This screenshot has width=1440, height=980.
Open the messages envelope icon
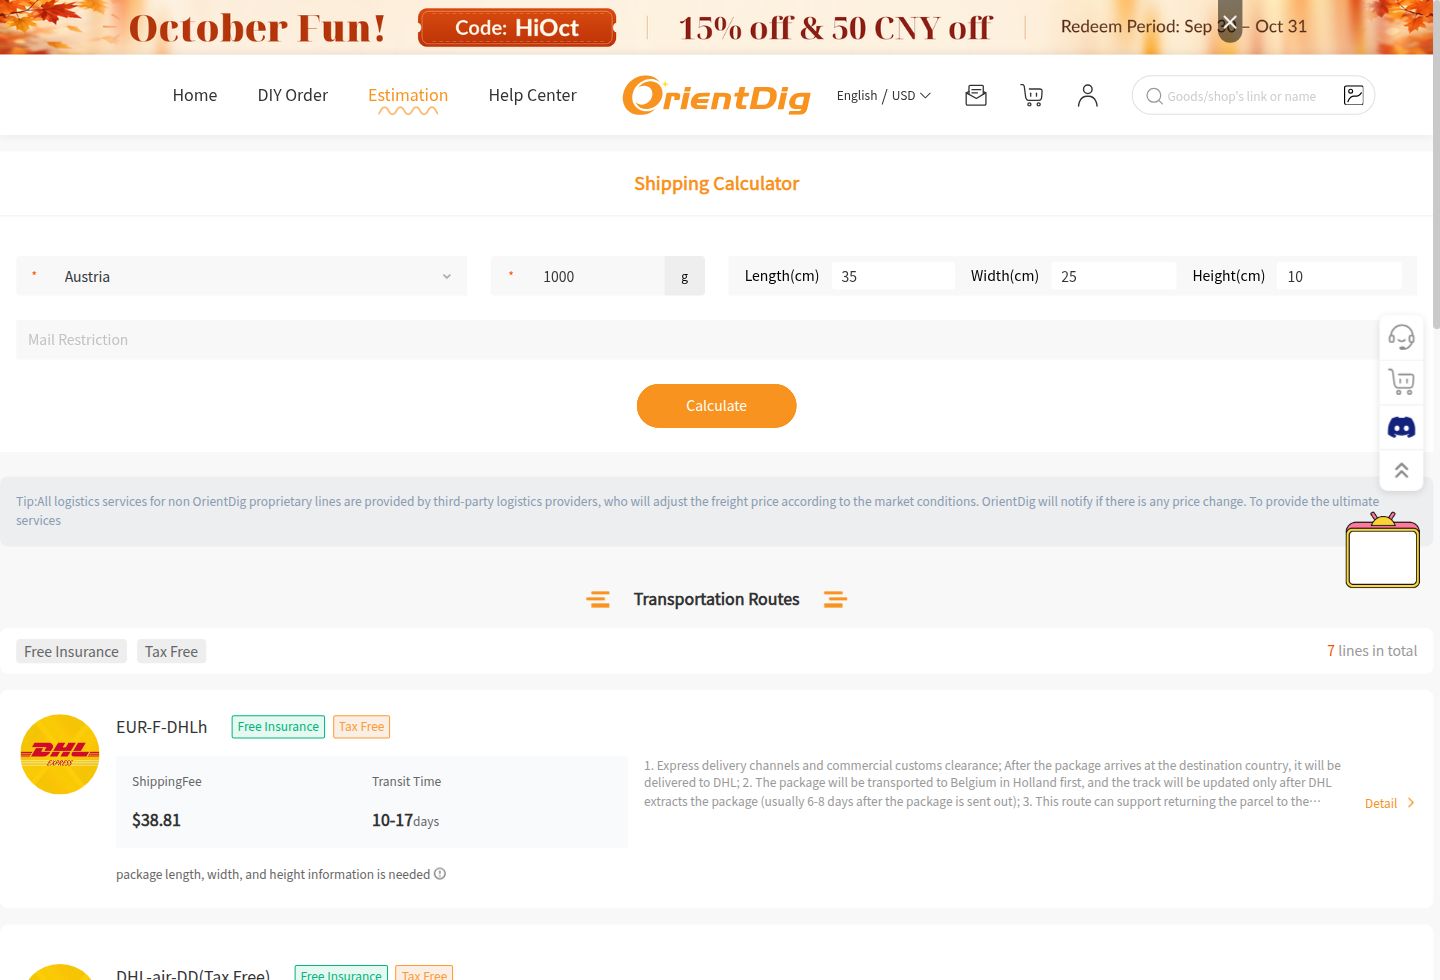(976, 95)
